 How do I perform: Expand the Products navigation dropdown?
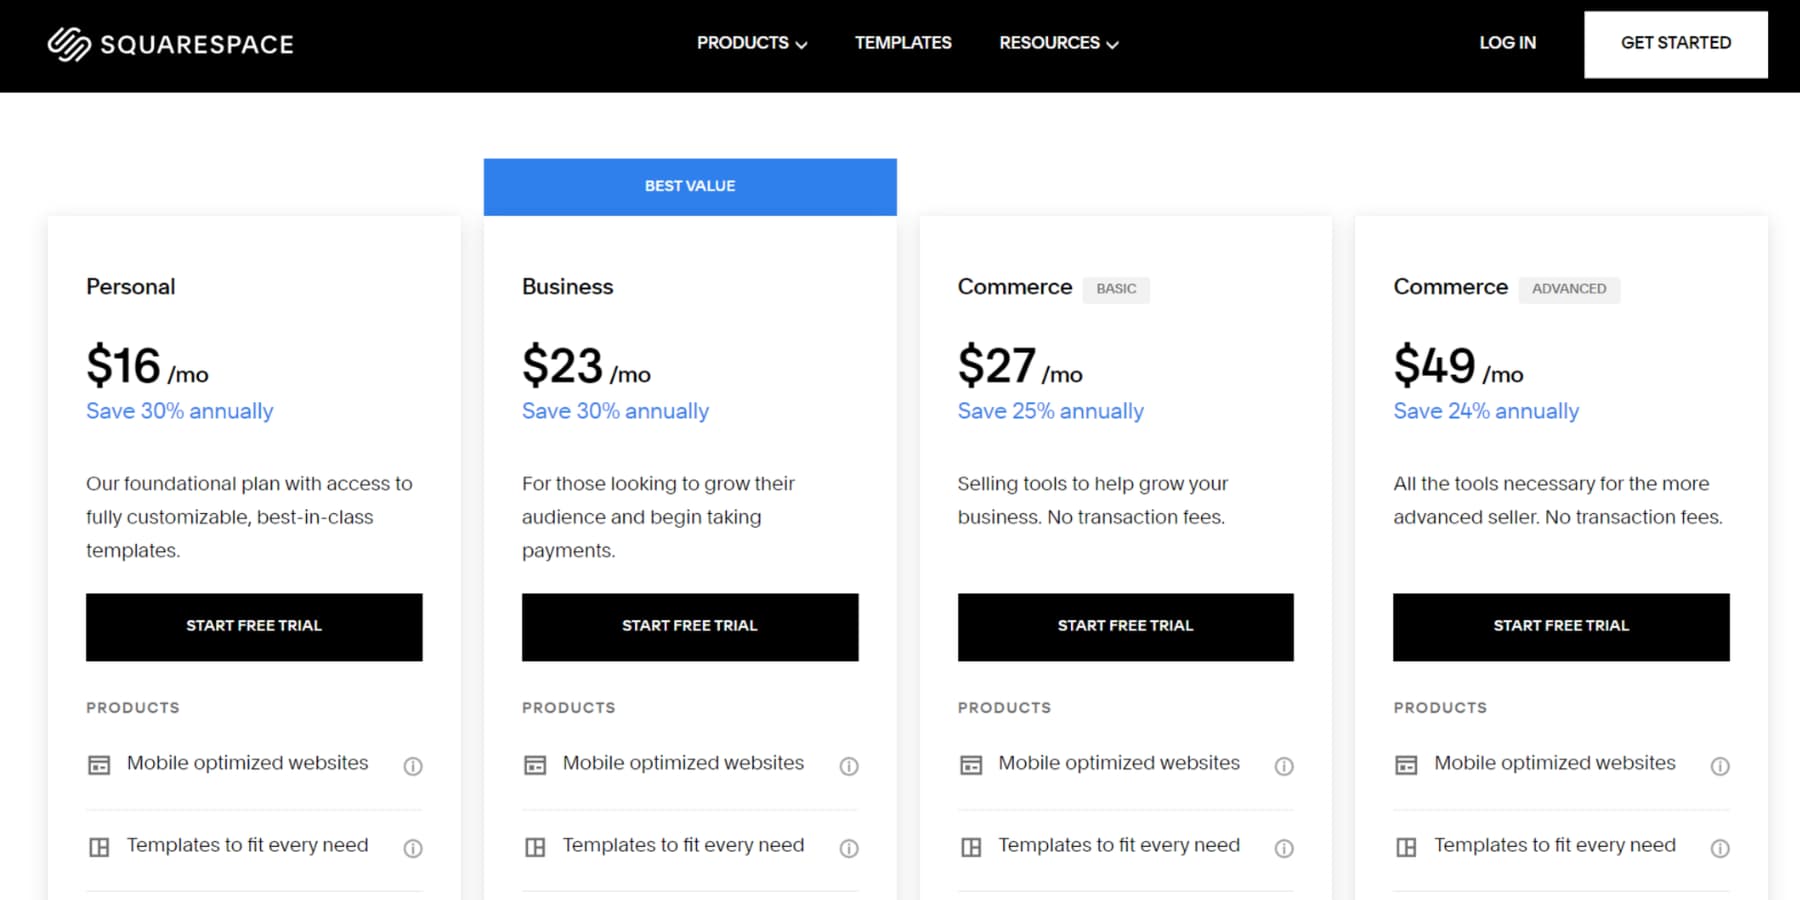click(x=751, y=43)
